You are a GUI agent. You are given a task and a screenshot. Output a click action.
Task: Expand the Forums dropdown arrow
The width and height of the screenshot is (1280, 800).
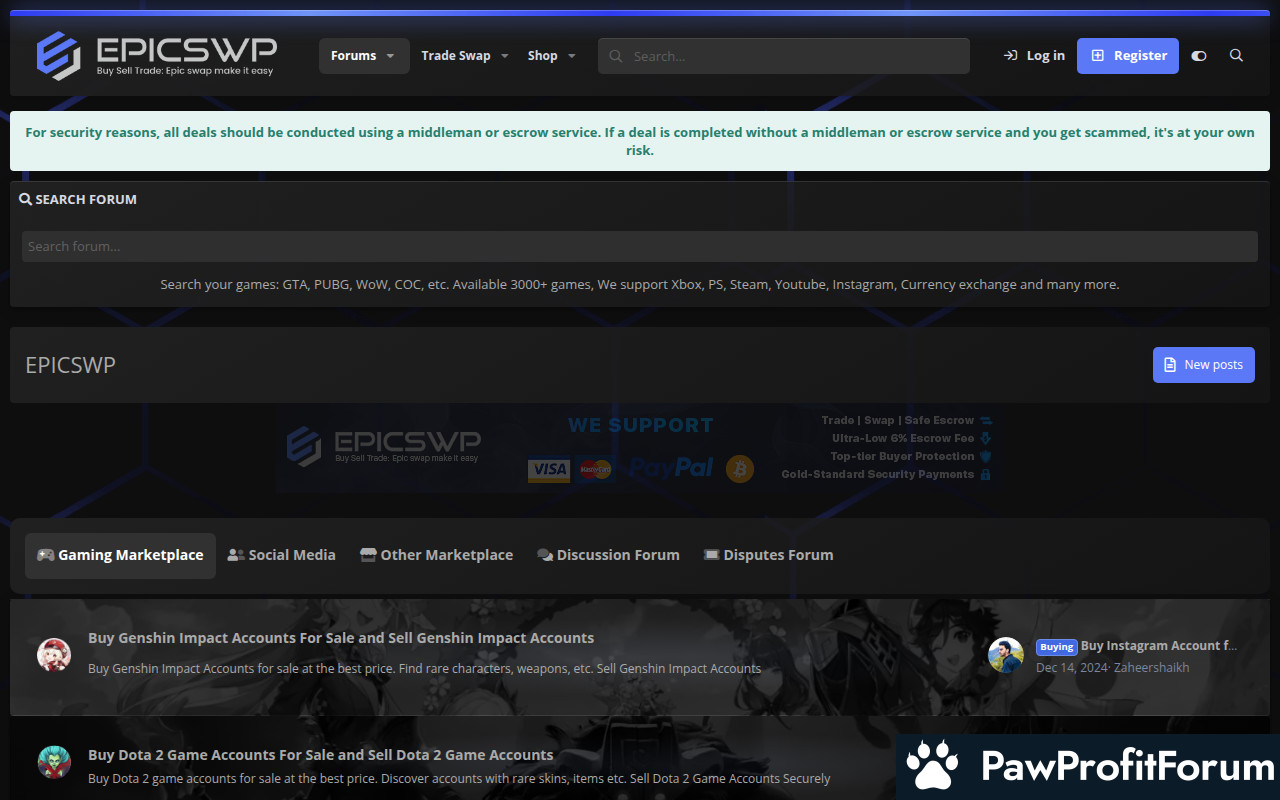tap(391, 56)
